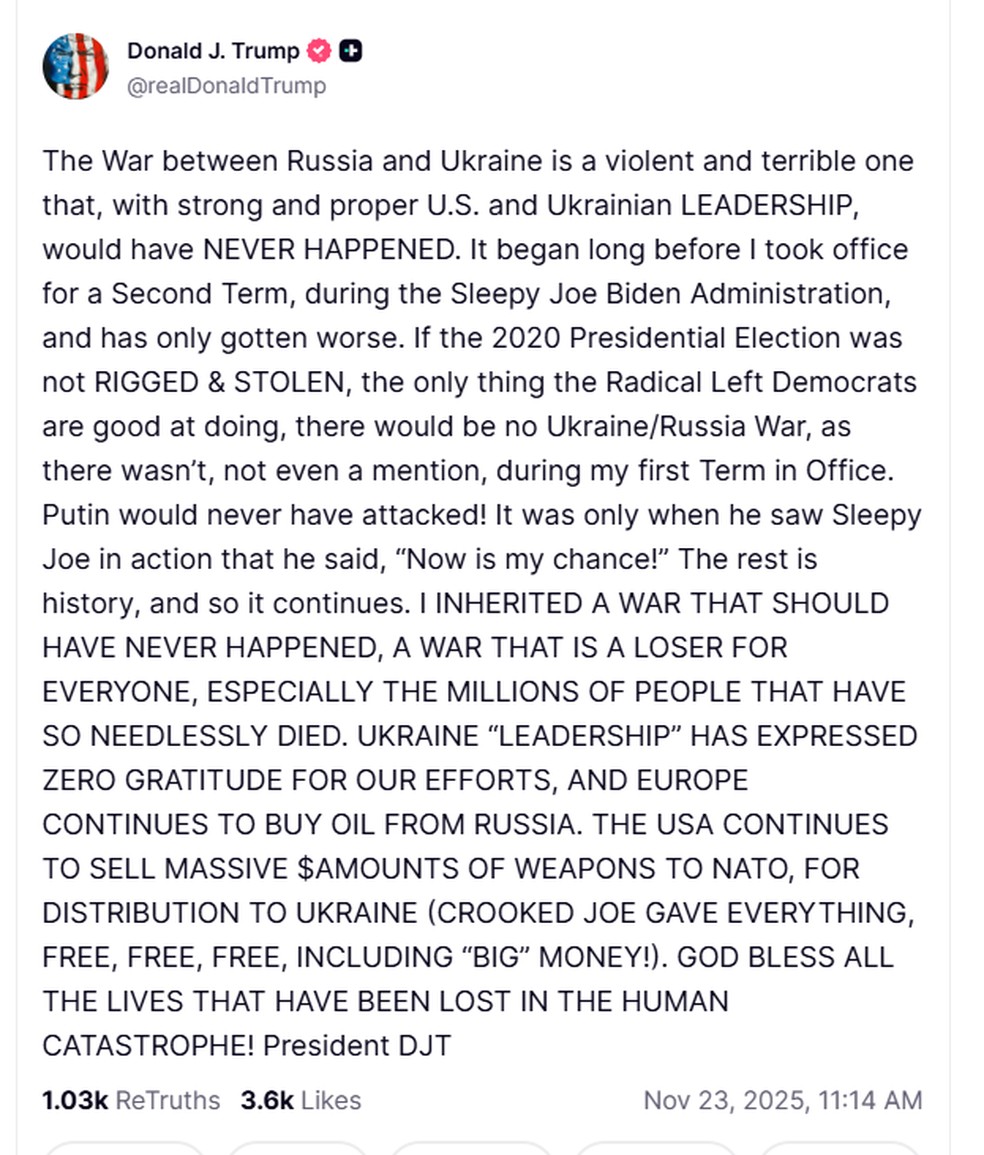Click the black plus badge beside the checkmark

350,51
